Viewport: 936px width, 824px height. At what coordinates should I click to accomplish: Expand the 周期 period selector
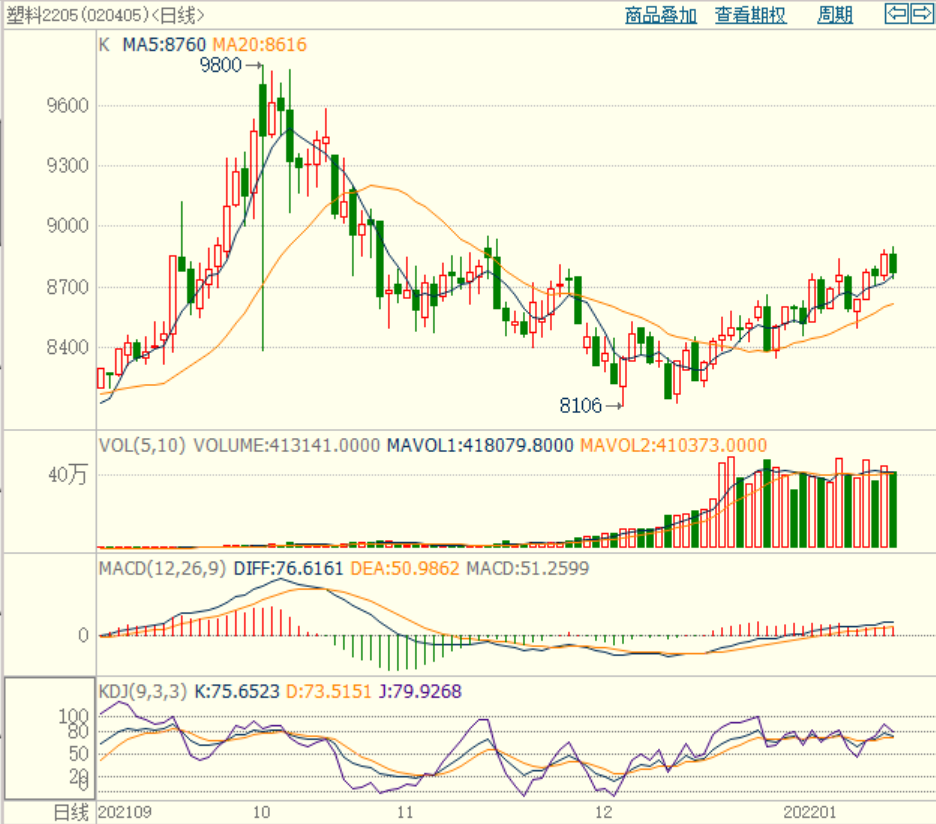(x=835, y=15)
